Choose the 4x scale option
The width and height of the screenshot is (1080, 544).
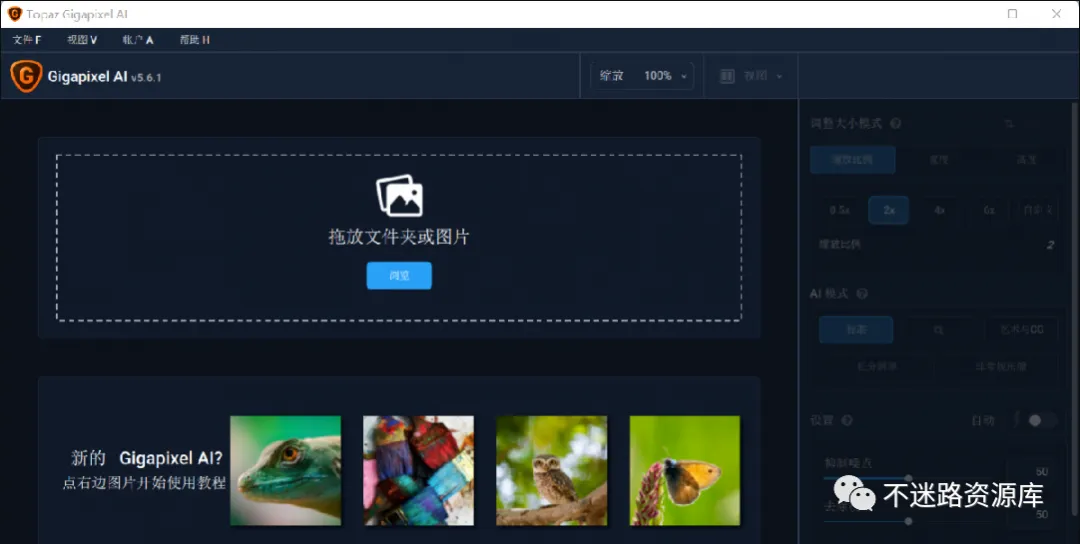click(939, 210)
